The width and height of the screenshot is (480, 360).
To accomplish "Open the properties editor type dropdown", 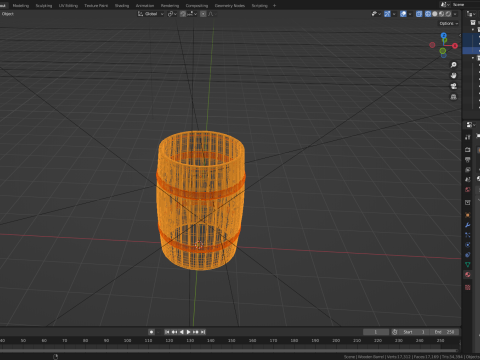I will (470, 125).
